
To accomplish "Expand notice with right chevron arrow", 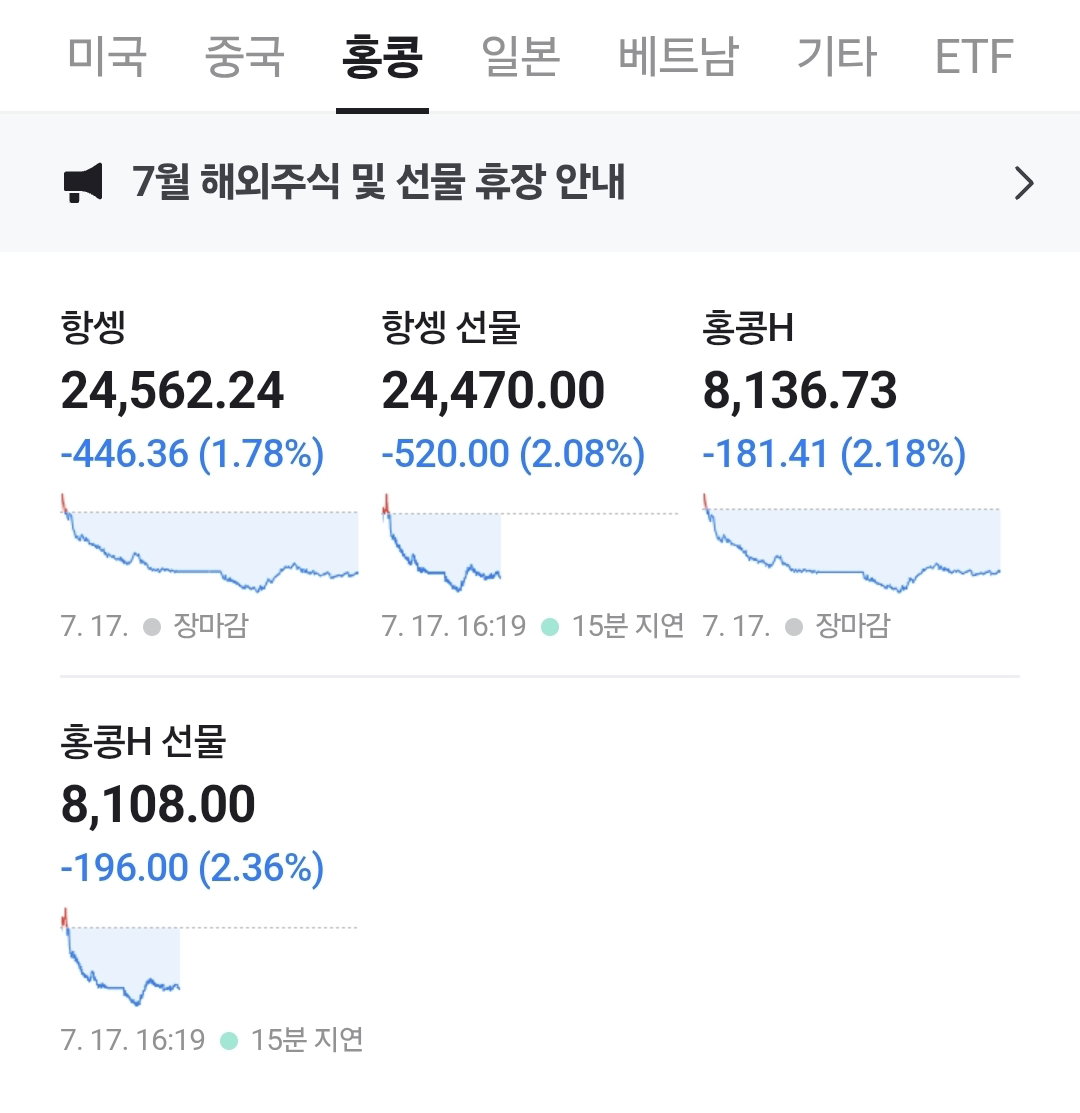I will [1023, 183].
